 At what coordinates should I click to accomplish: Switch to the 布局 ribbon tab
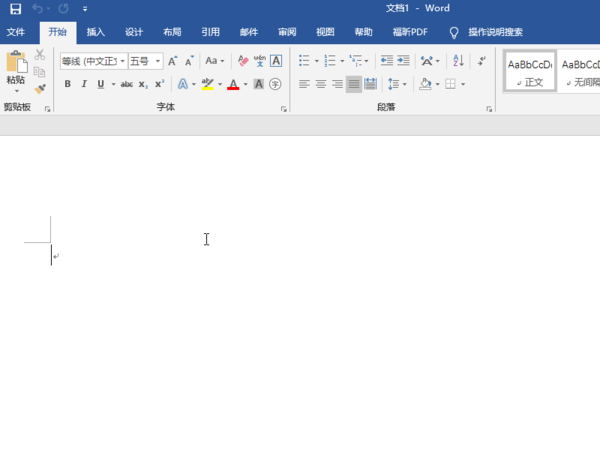pos(172,32)
